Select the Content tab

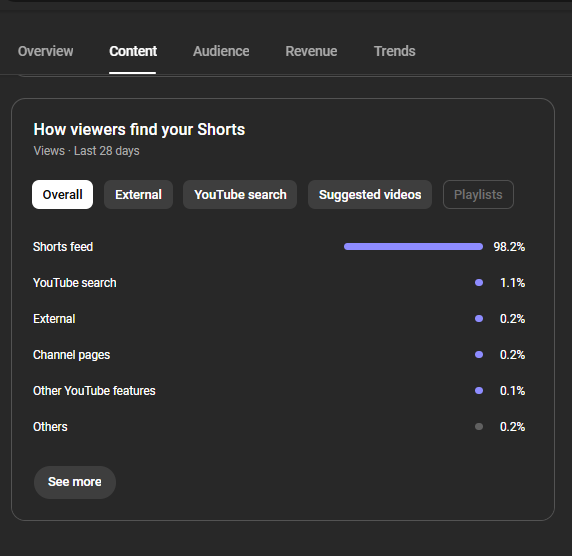coord(133,51)
